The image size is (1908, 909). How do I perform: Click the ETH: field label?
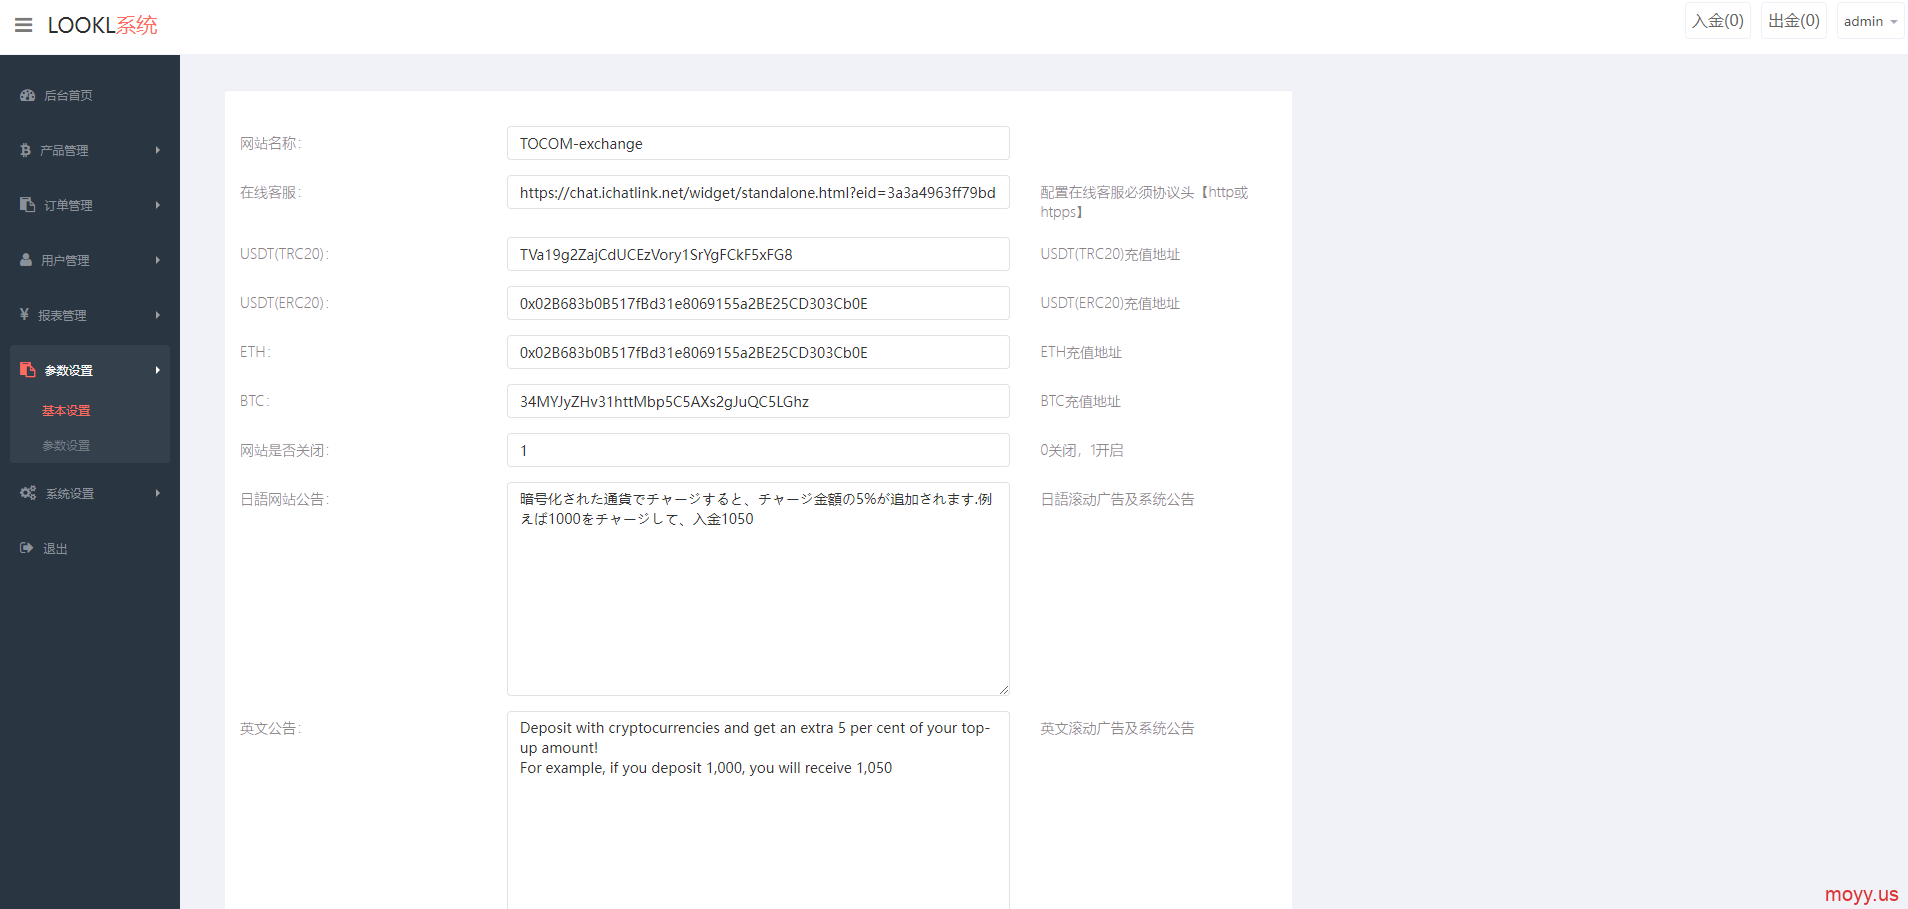coord(255,352)
